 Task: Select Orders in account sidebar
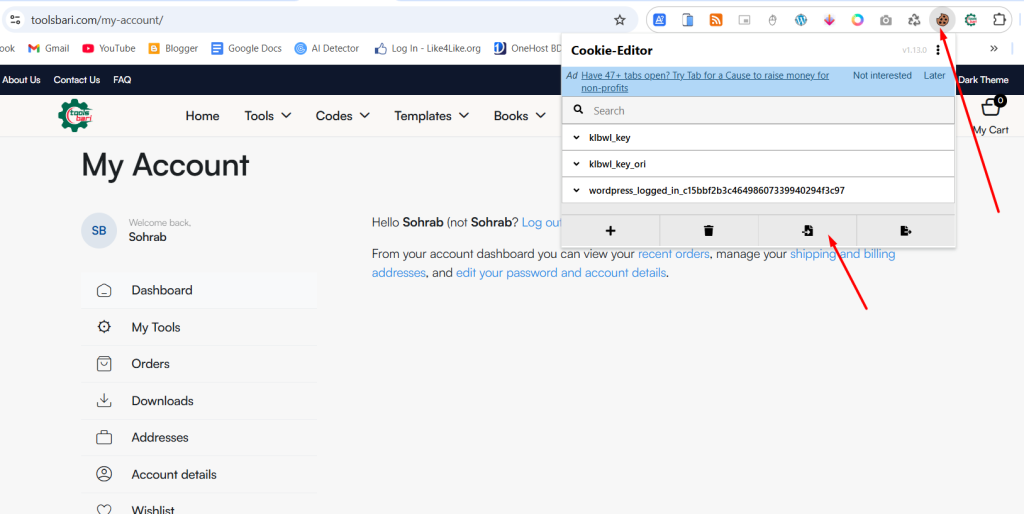(150, 364)
